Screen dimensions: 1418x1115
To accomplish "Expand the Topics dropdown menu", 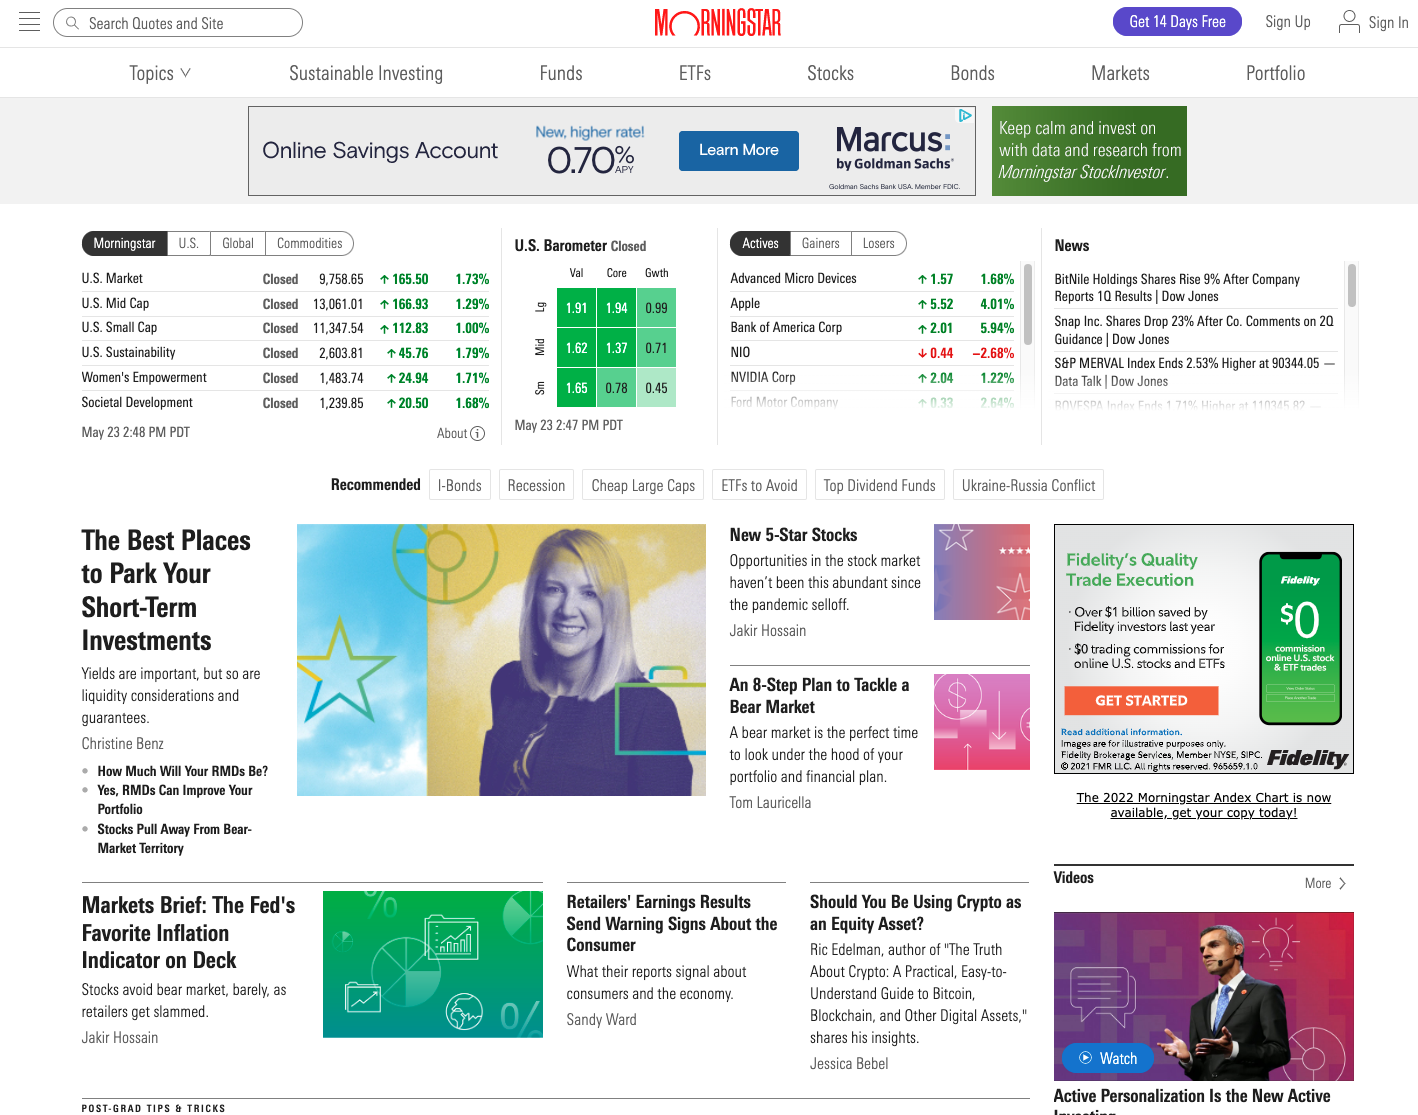I will pyautogui.click(x=160, y=73).
